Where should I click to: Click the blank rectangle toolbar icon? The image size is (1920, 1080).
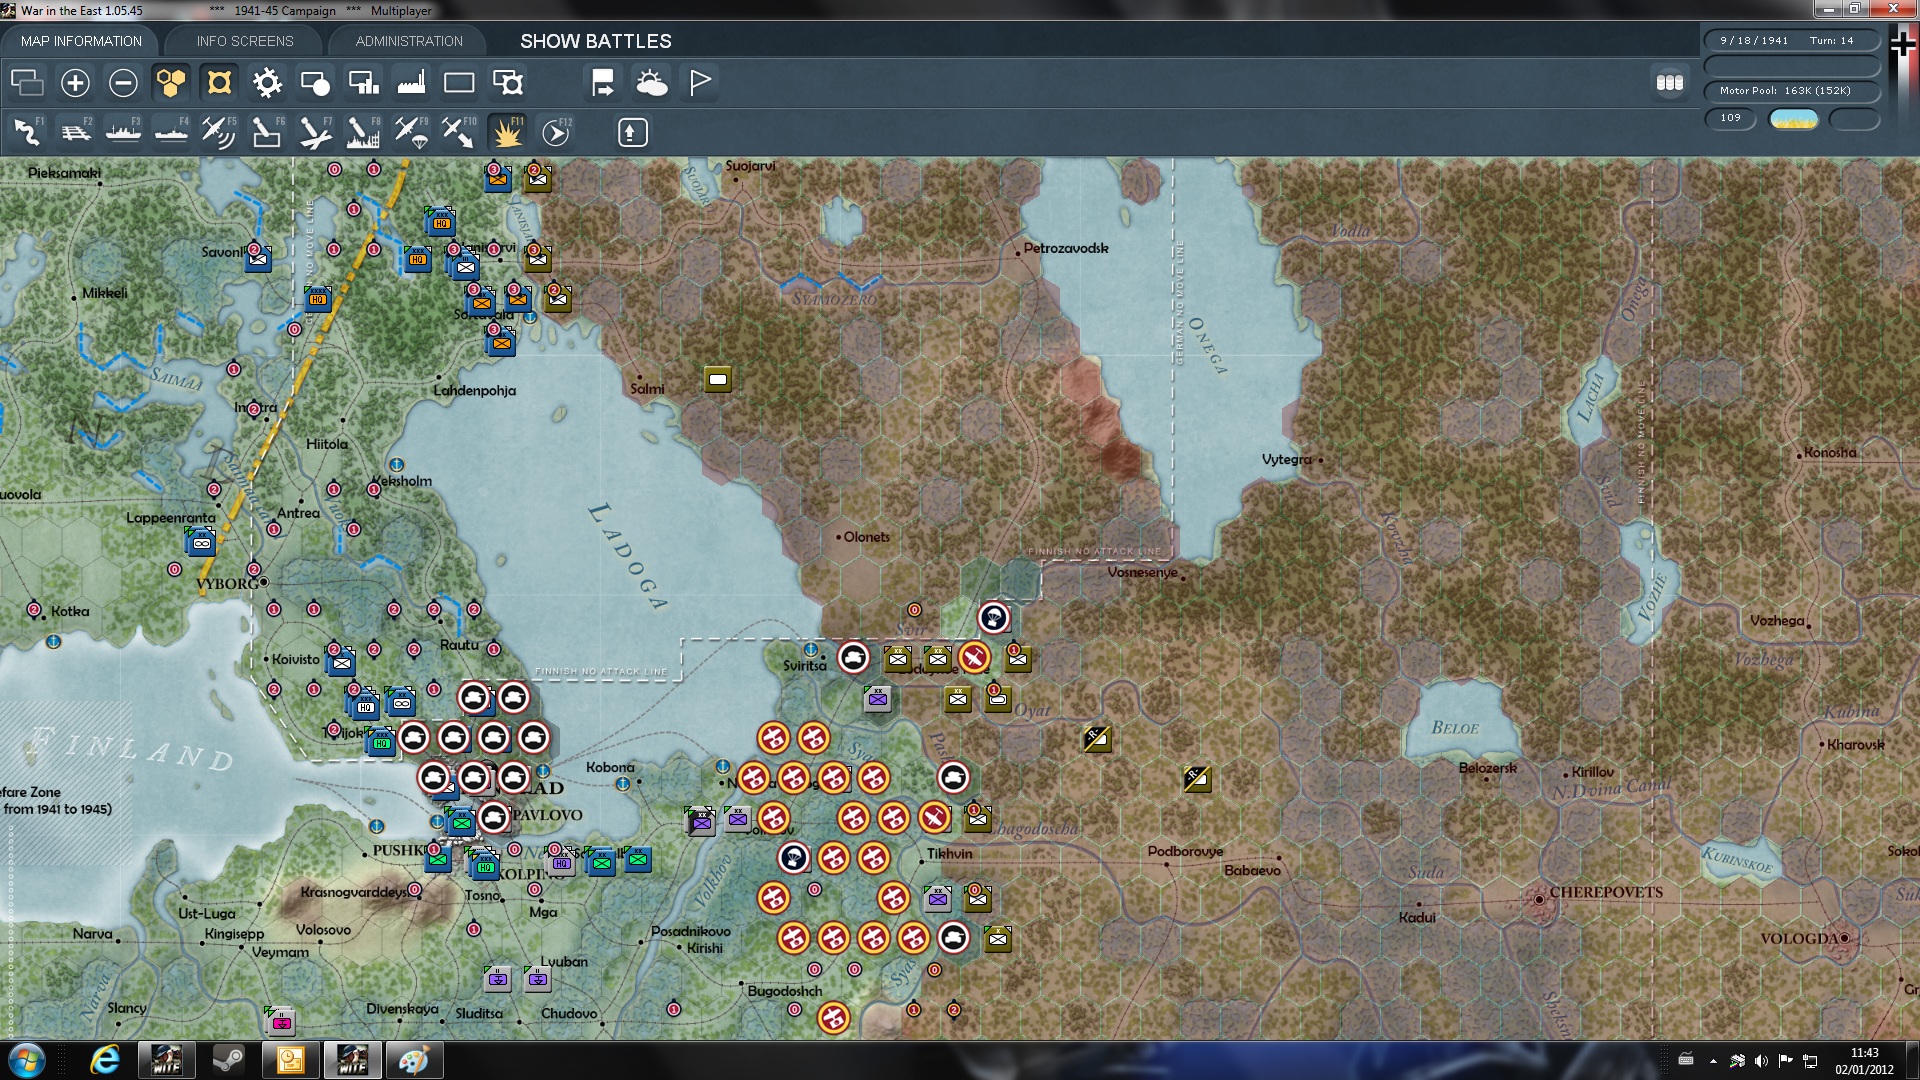459,82
